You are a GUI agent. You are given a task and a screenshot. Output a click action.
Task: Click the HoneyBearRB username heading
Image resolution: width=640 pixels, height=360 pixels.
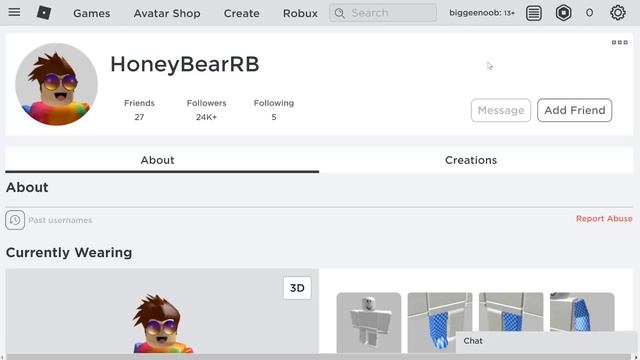coord(184,64)
